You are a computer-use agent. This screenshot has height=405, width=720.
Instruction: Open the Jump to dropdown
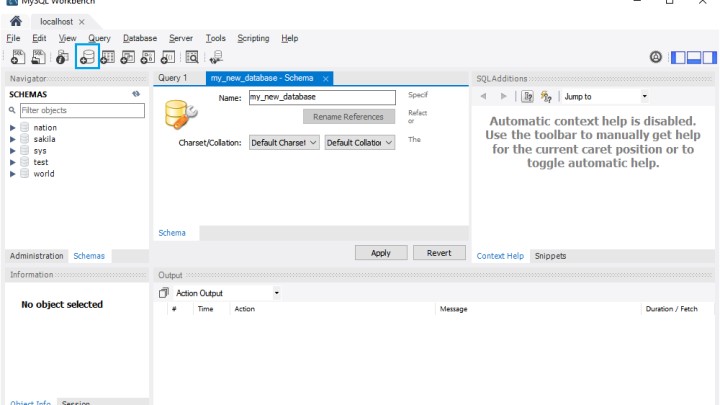pyautogui.click(x=605, y=96)
